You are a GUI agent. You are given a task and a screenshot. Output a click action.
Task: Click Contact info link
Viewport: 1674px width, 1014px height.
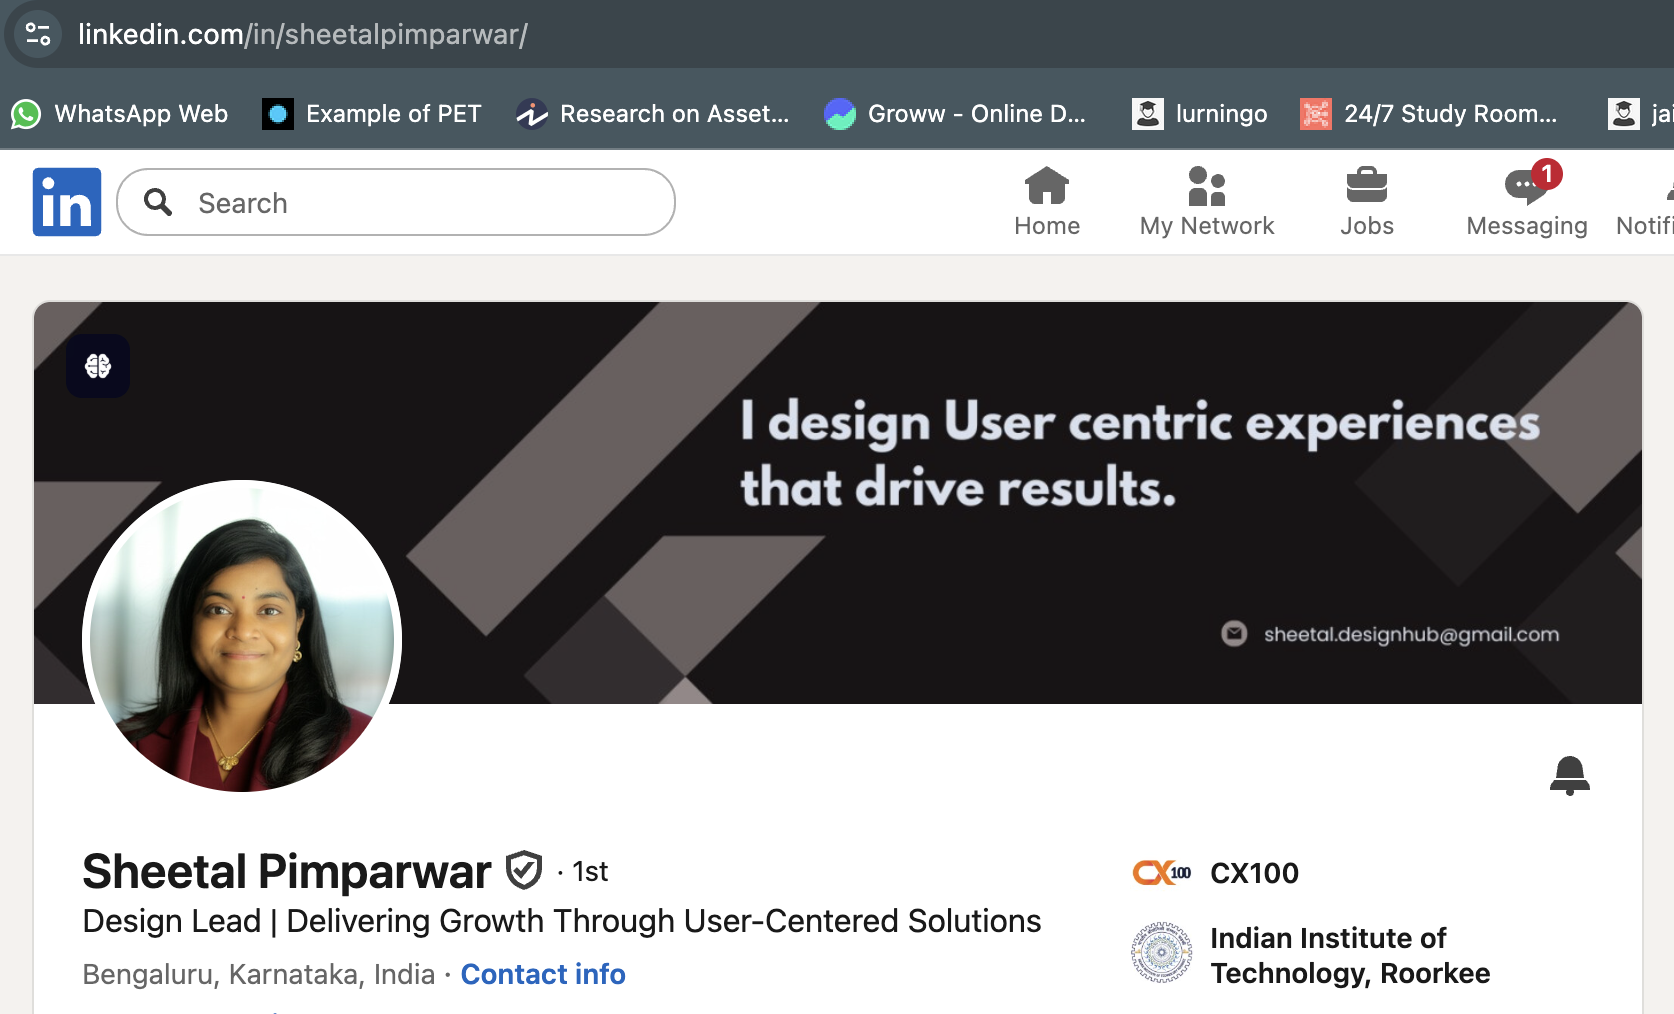point(542,973)
